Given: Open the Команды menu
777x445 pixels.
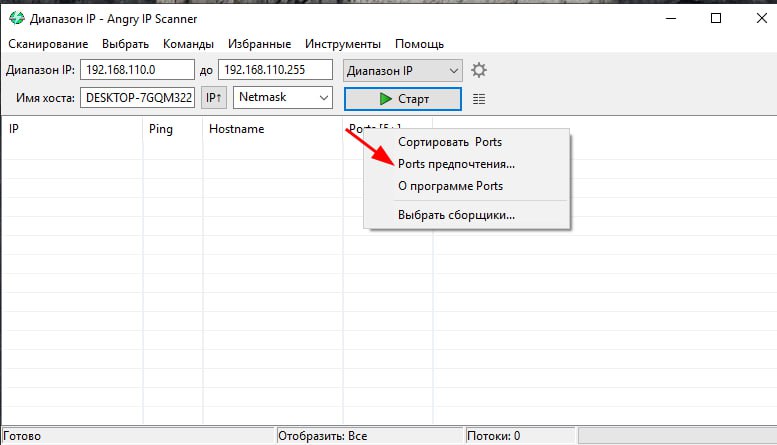Looking at the screenshot, I should (188, 44).
